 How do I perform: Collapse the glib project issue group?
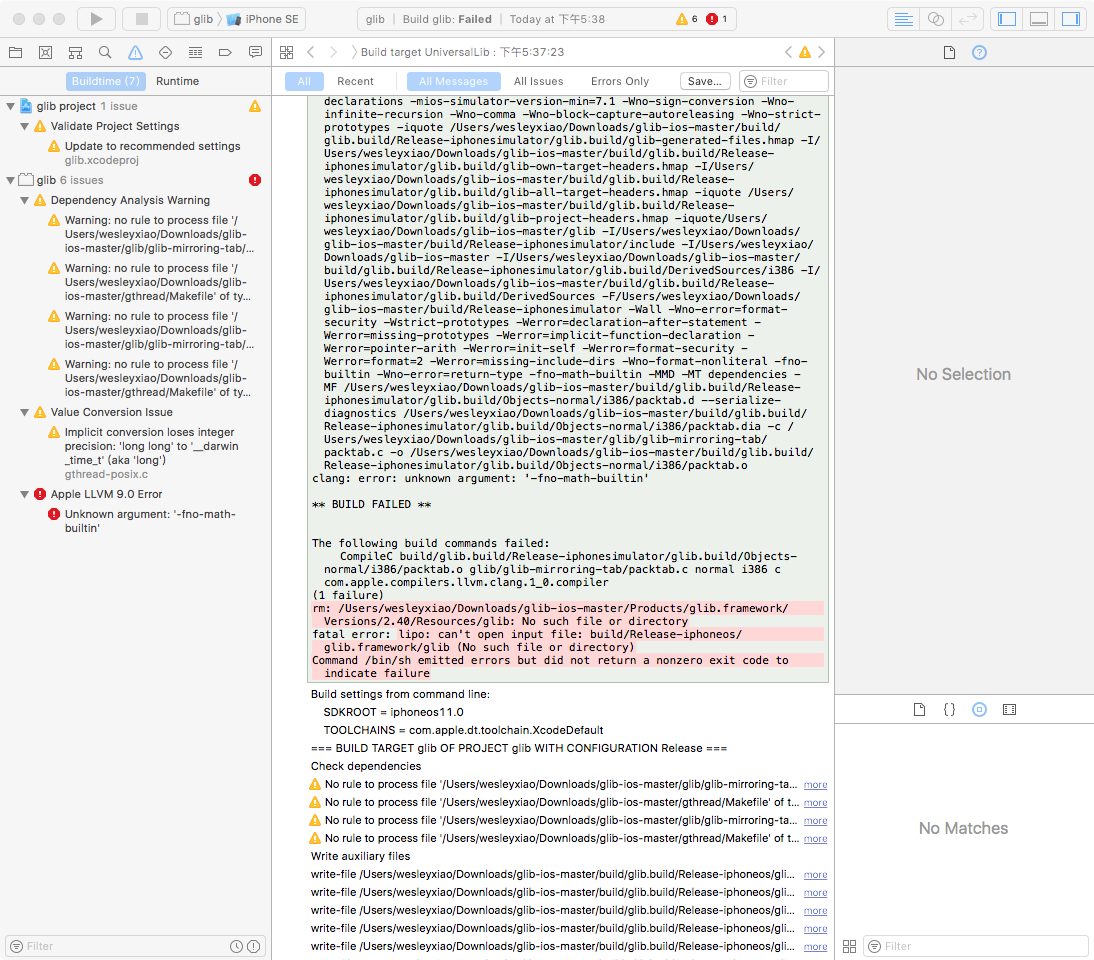pyautogui.click(x=10, y=106)
